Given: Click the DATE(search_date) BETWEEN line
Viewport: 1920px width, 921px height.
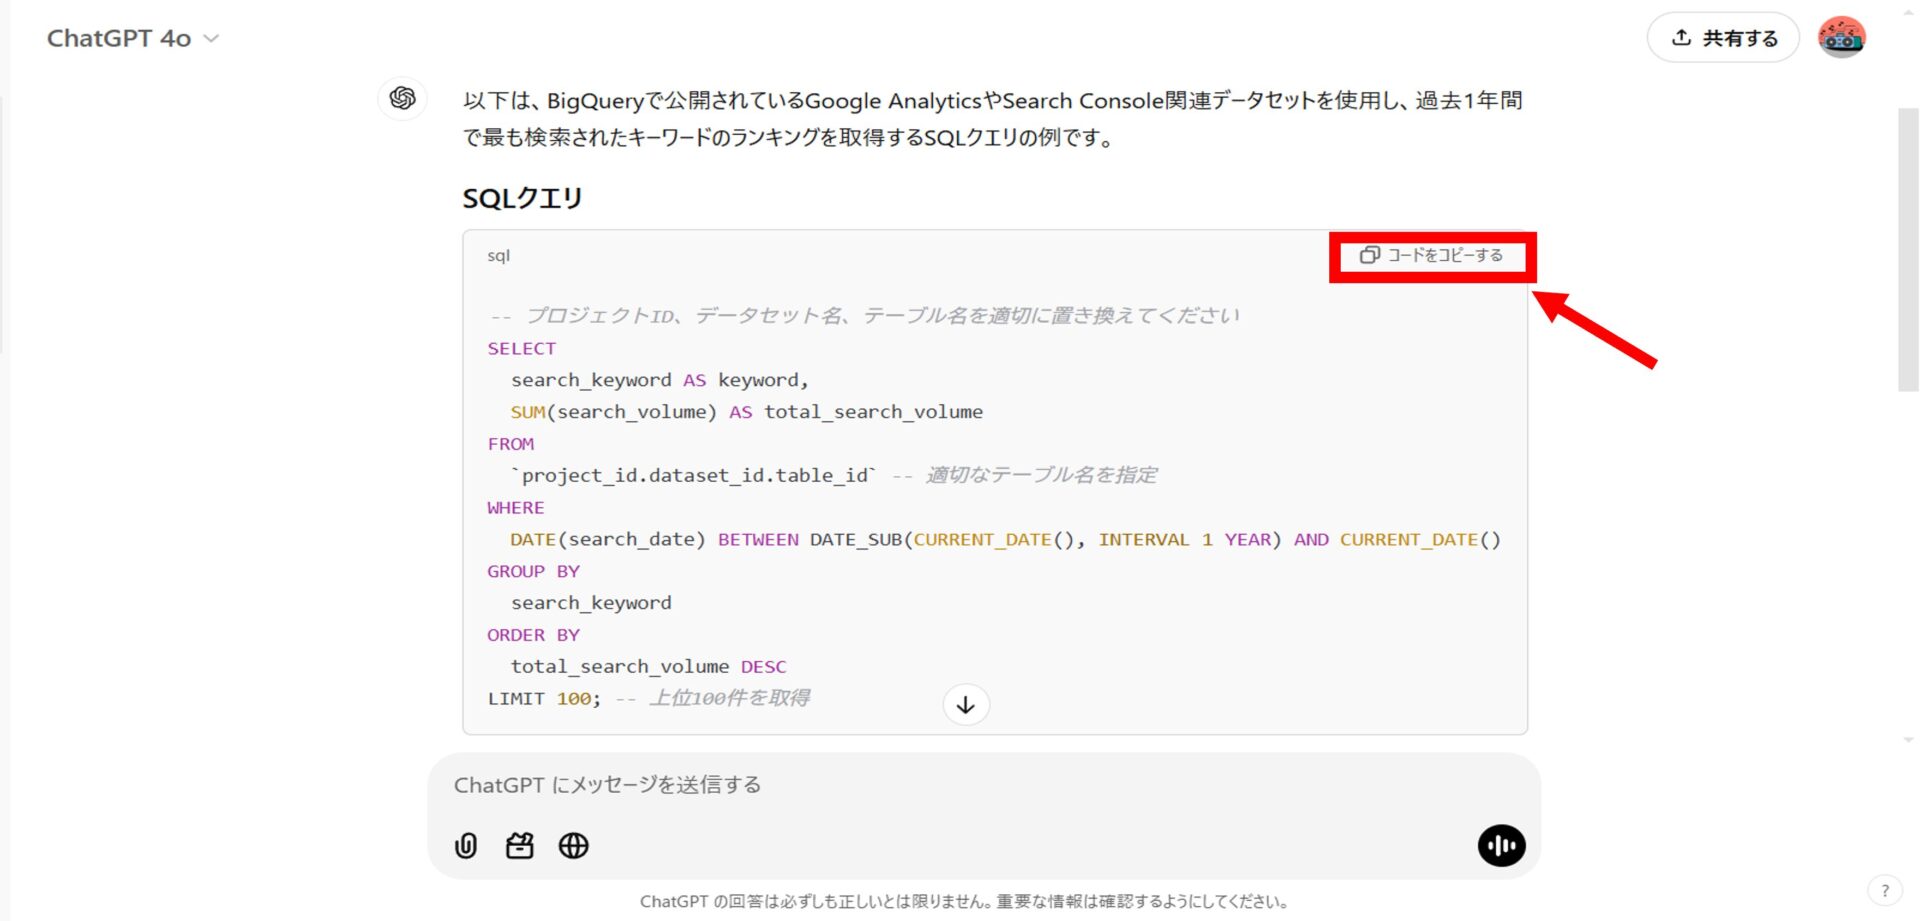Looking at the screenshot, I should (x=1006, y=540).
